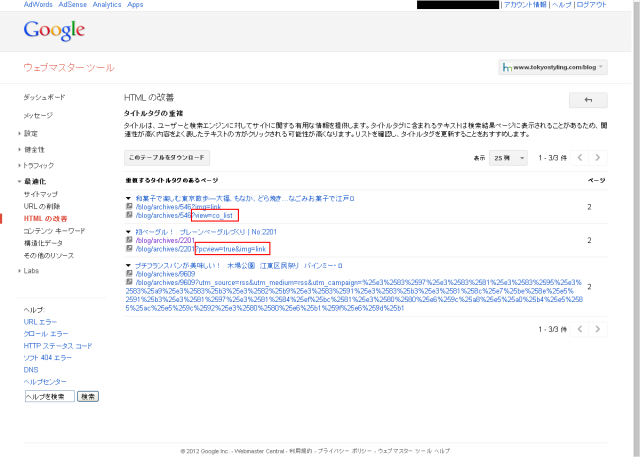Open URL の削除 in the sidebar
Viewport: 640px width, 457px height.
pyautogui.click(x=42, y=206)
